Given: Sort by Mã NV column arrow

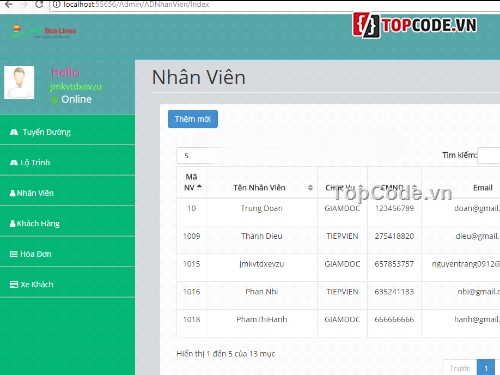Looking at the screenshot, I should [x=199, y=187].
